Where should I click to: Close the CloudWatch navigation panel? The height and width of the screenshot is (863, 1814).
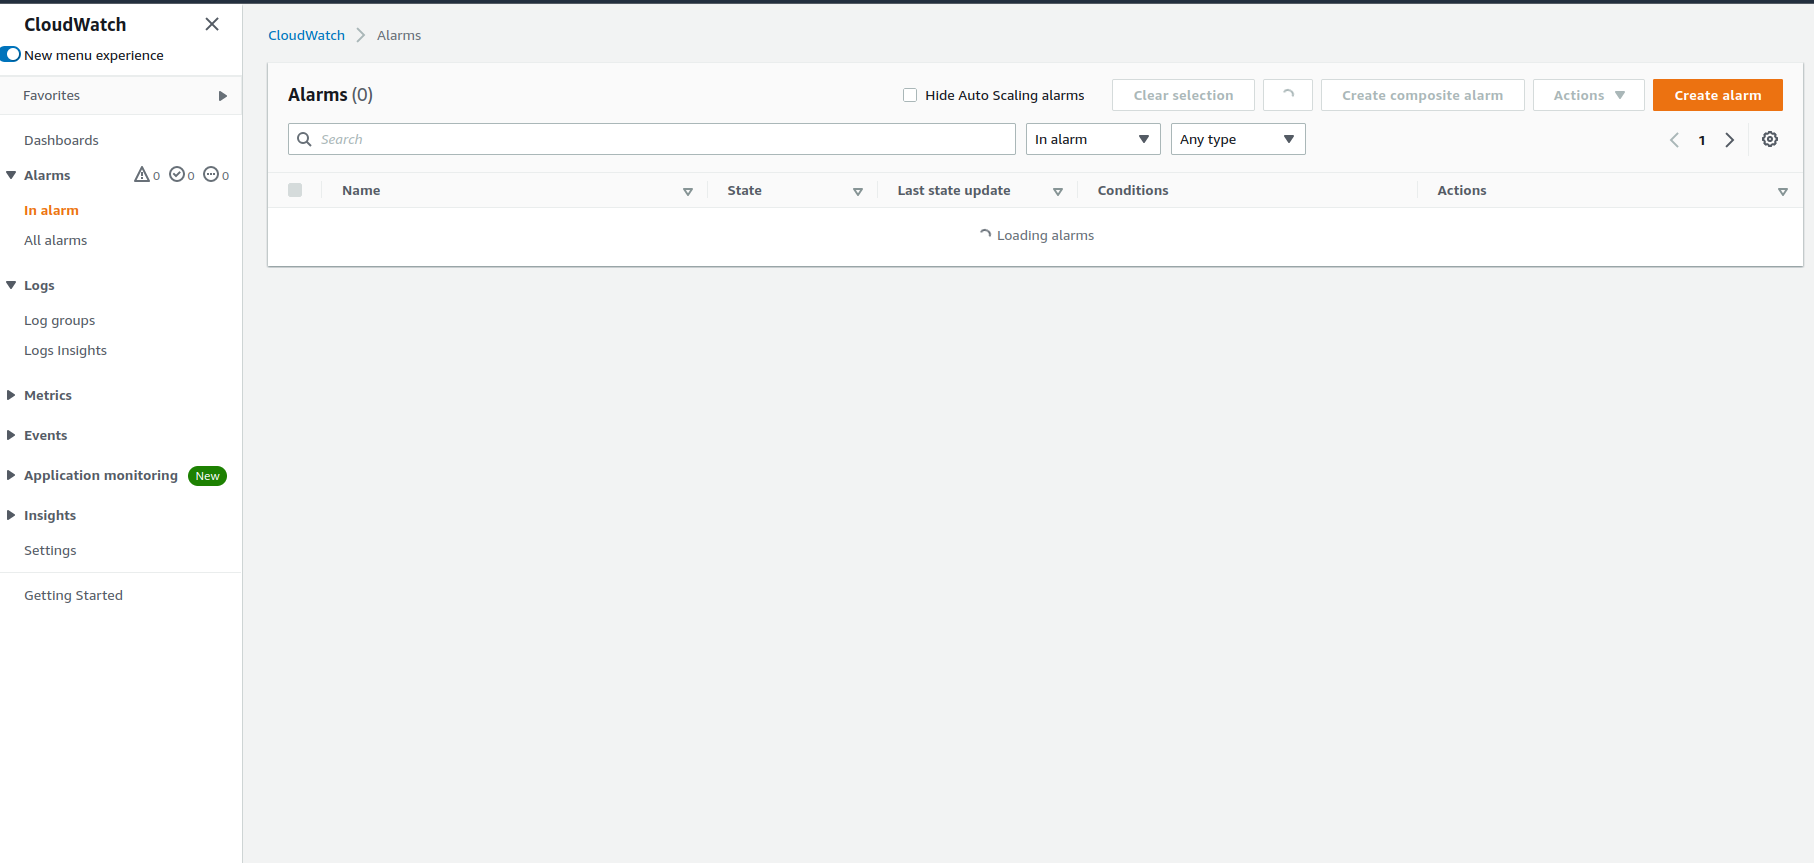click(x=212, y=24)
